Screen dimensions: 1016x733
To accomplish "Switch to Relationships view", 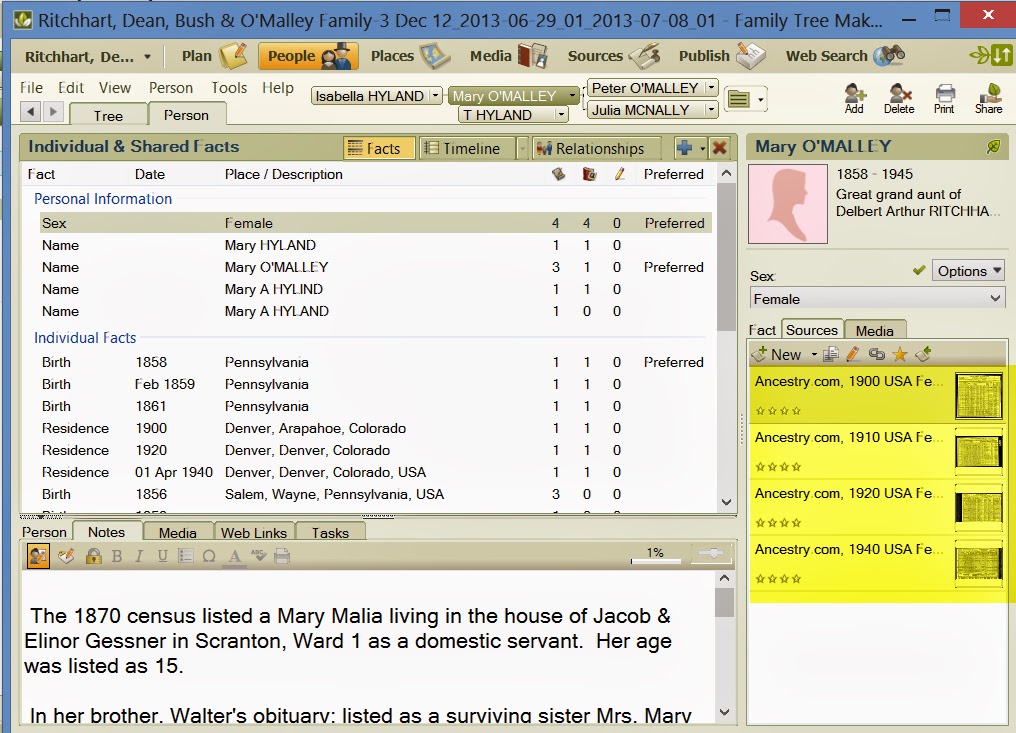I will (597, 148).
